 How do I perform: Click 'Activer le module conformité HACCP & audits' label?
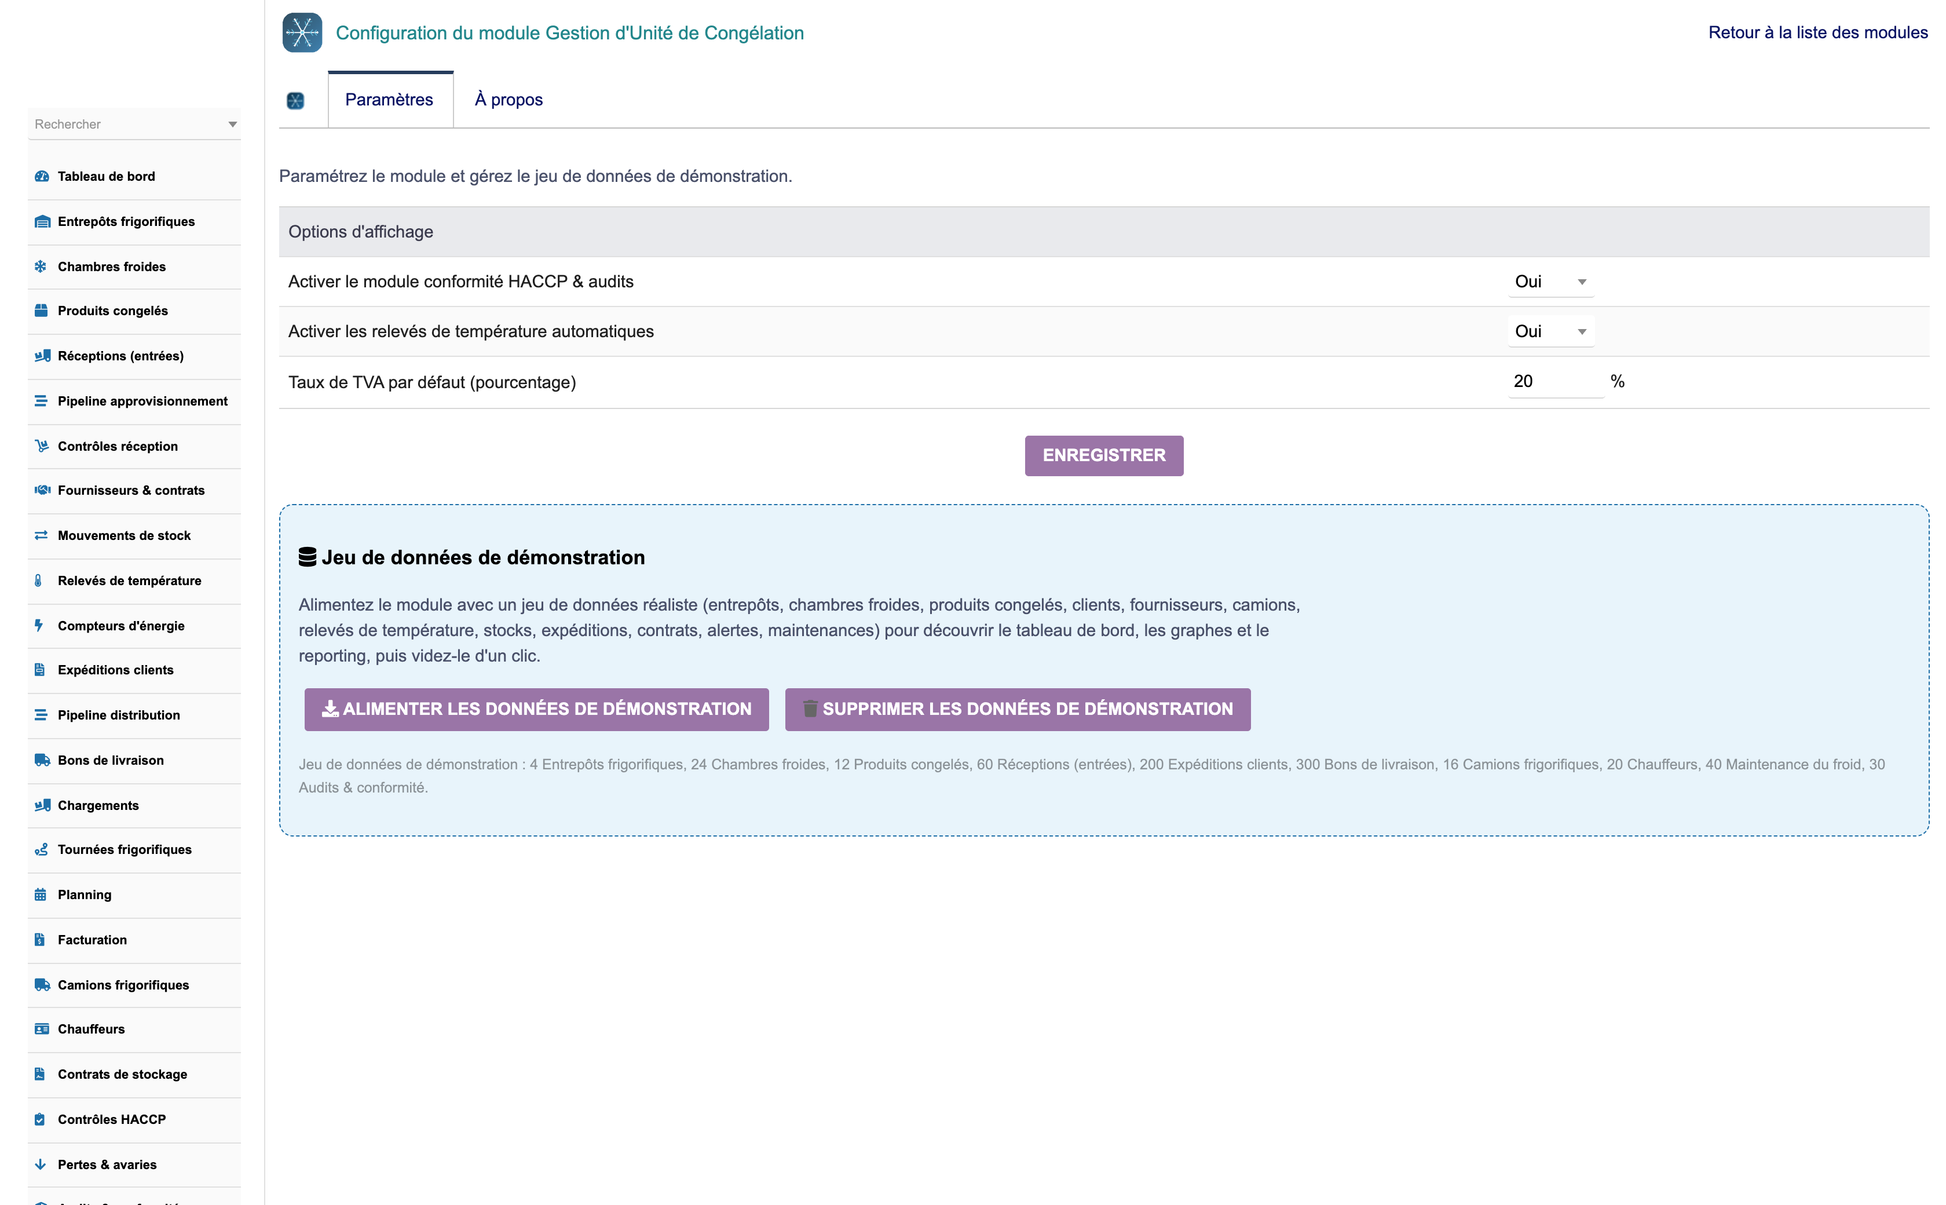click(461, 282)
